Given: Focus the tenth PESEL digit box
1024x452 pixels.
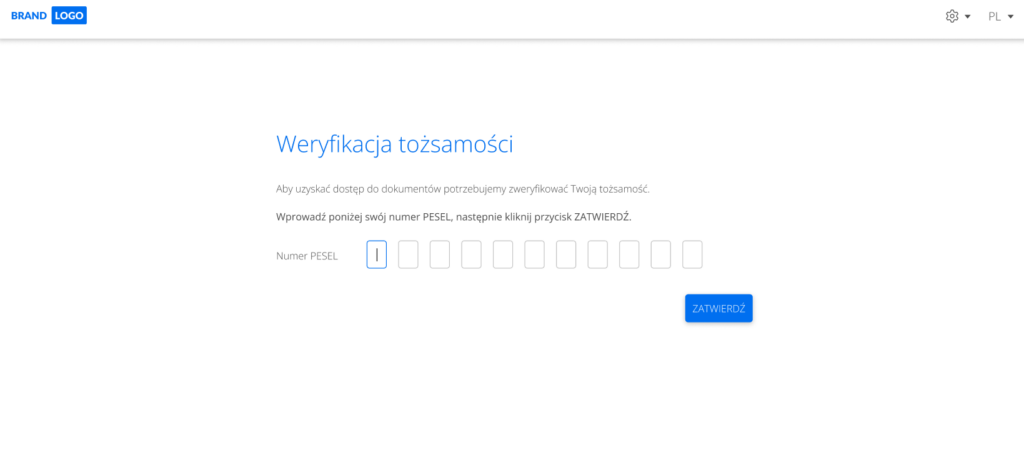Looking at the screenshot, I should [x=660, y=255].
